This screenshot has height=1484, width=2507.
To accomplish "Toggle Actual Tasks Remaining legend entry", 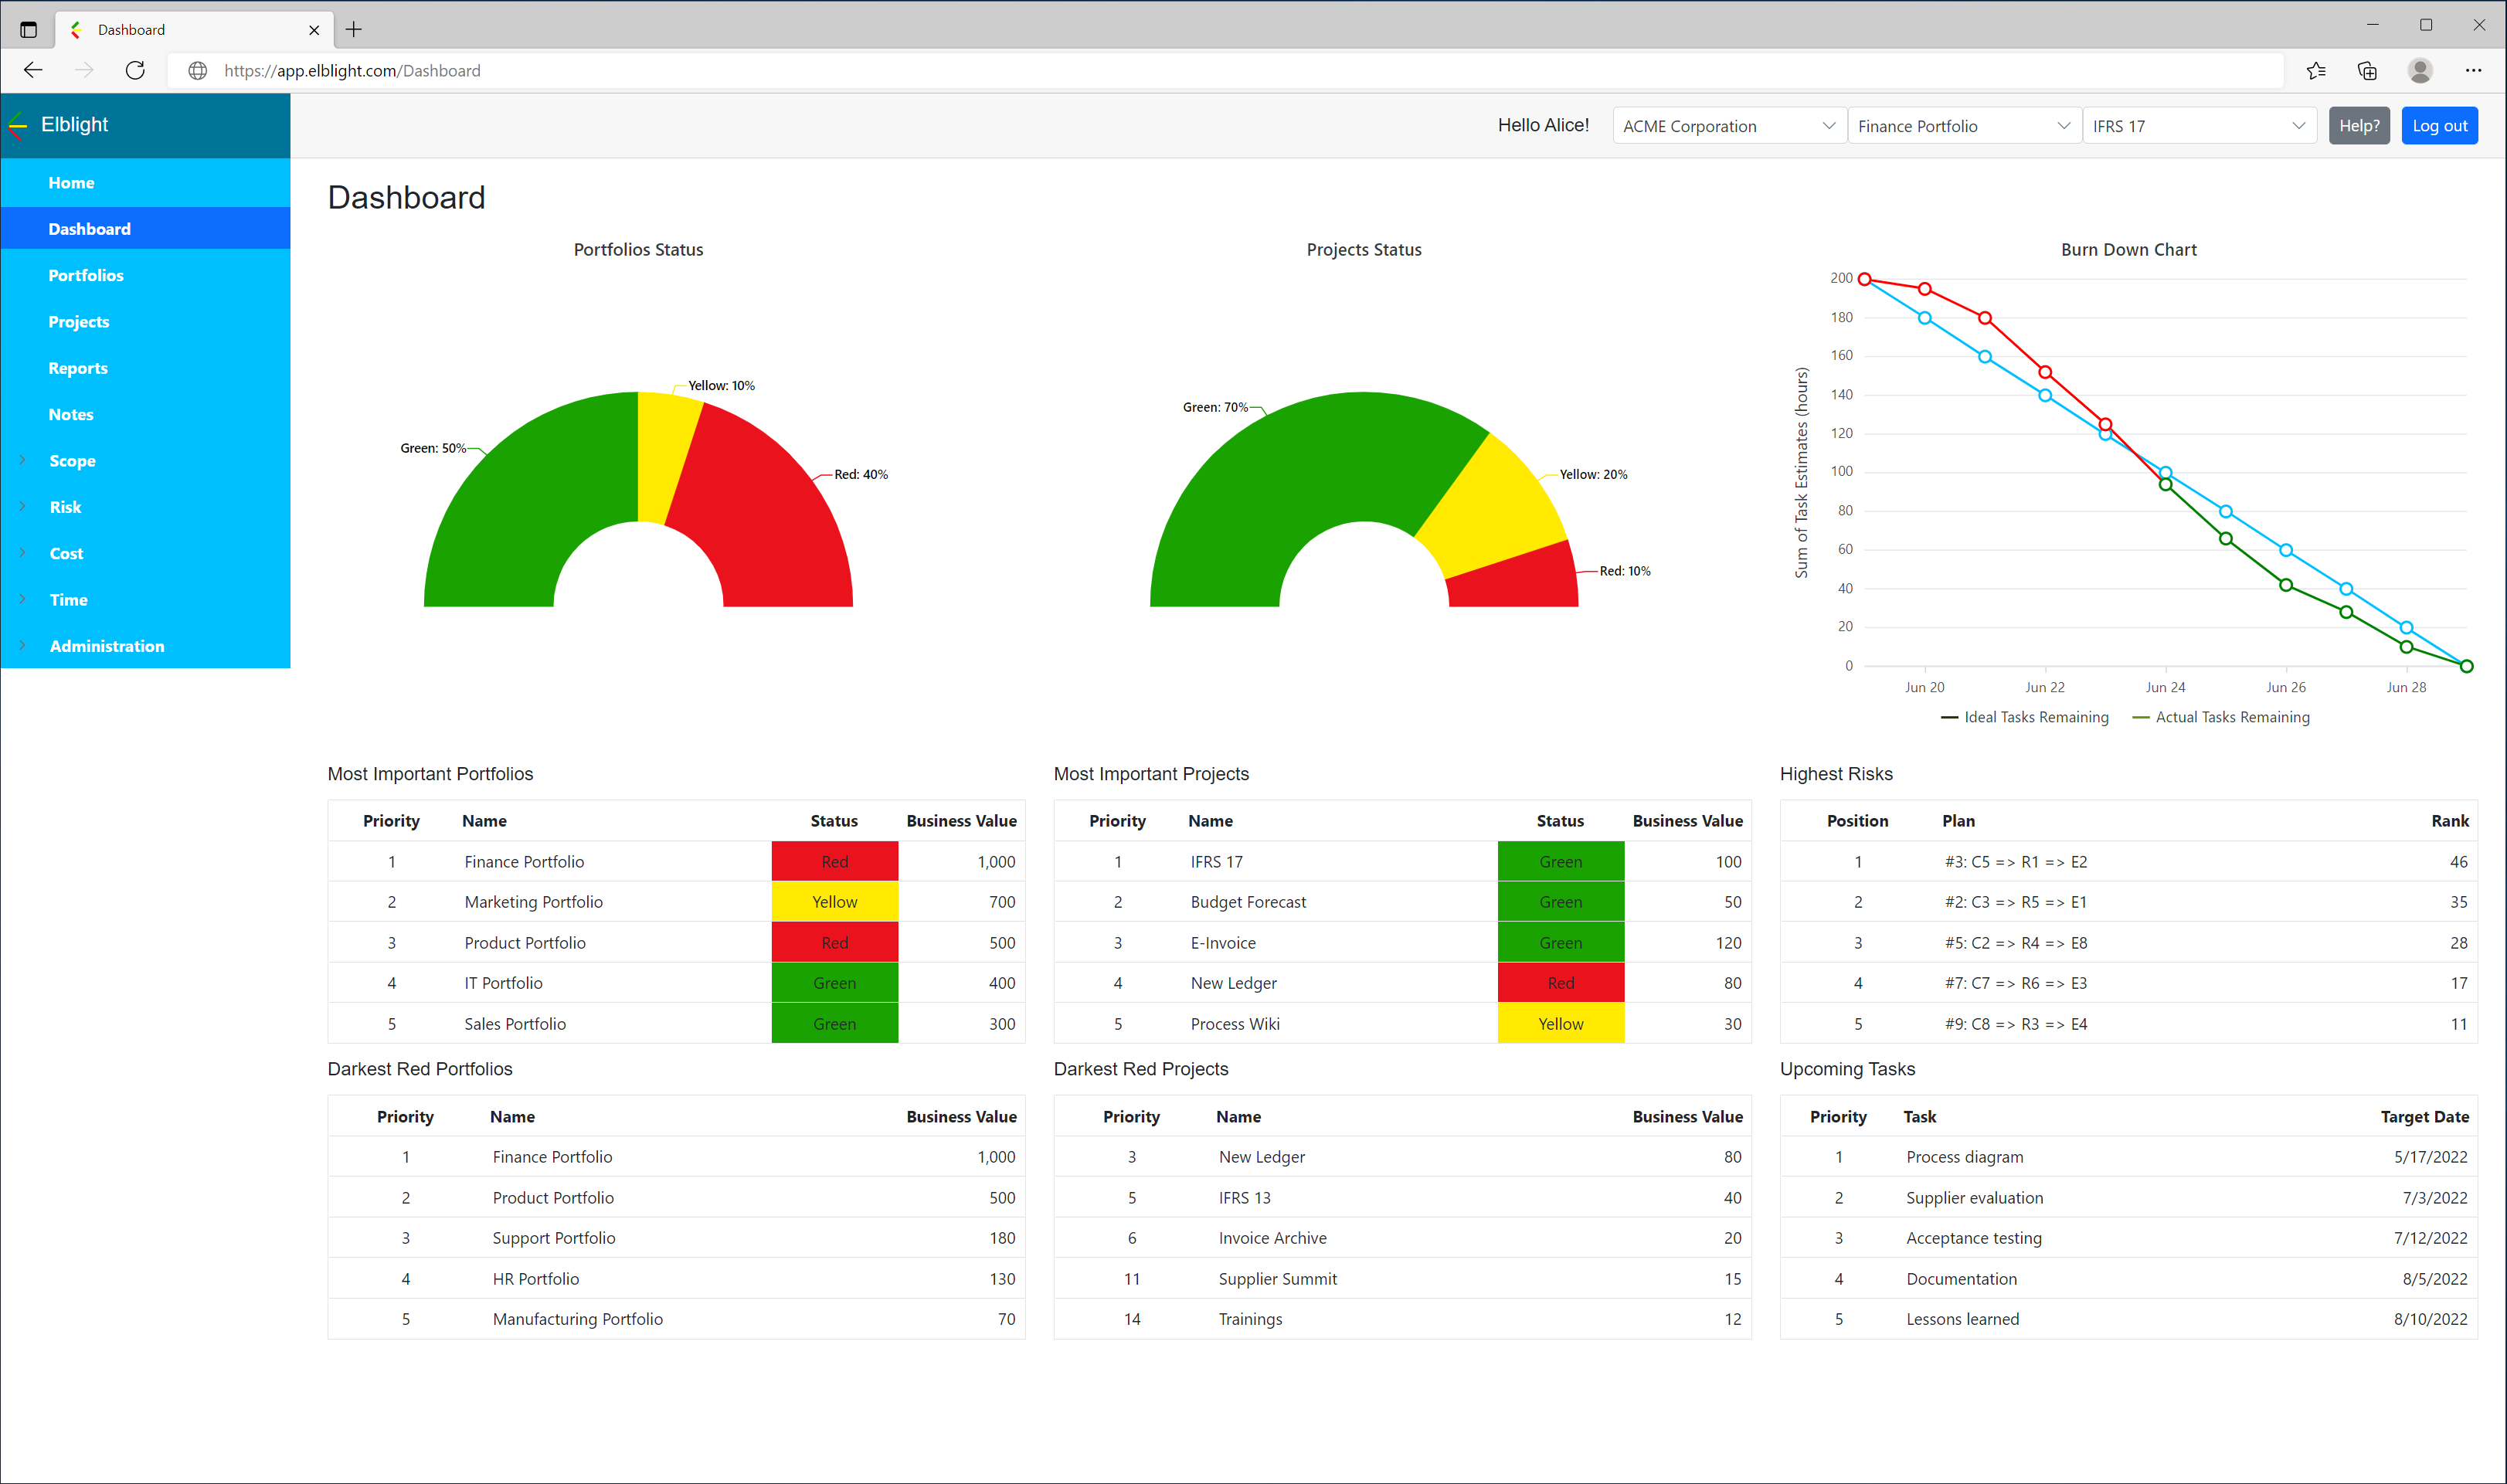I will [2221, 717].
